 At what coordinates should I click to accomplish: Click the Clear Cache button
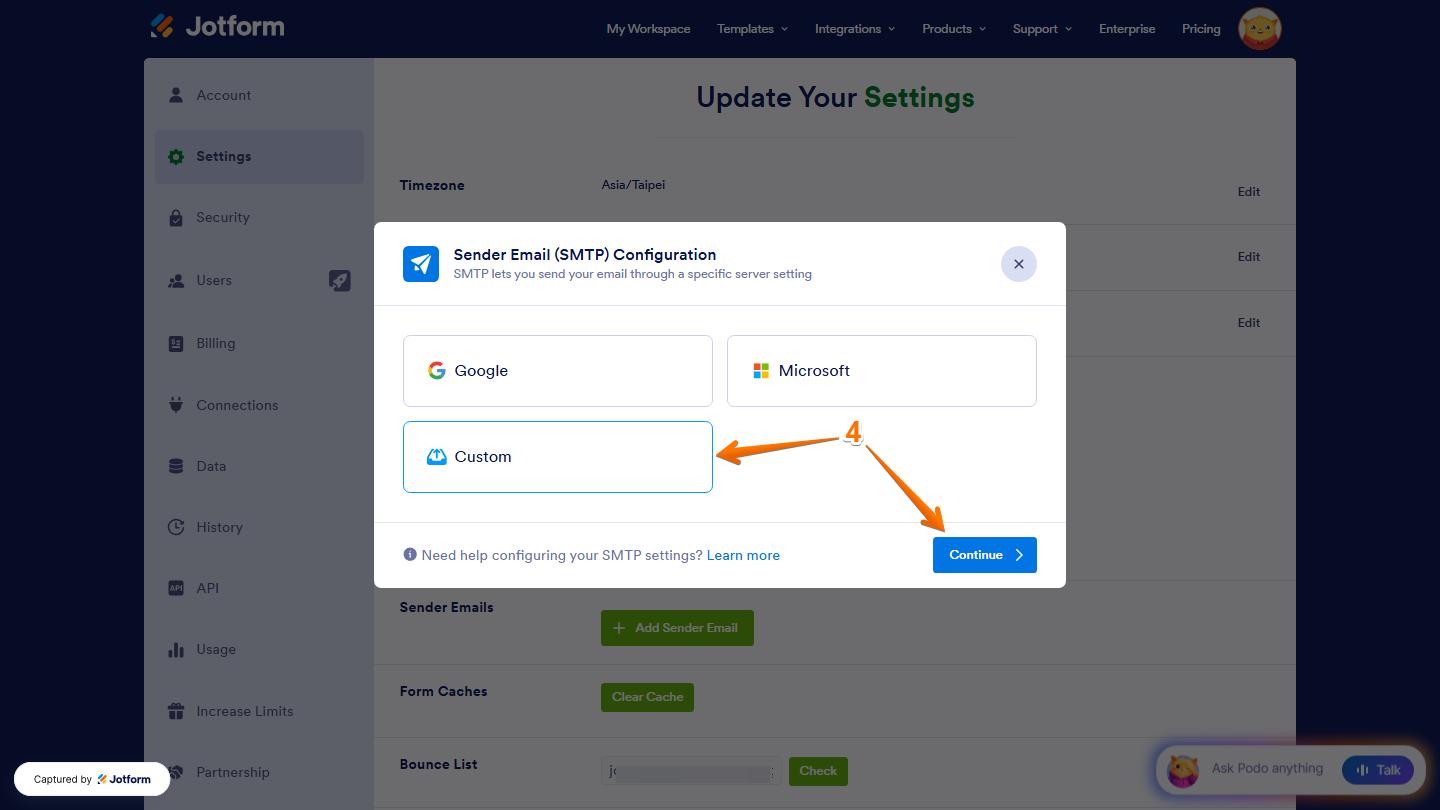[647, 697]
